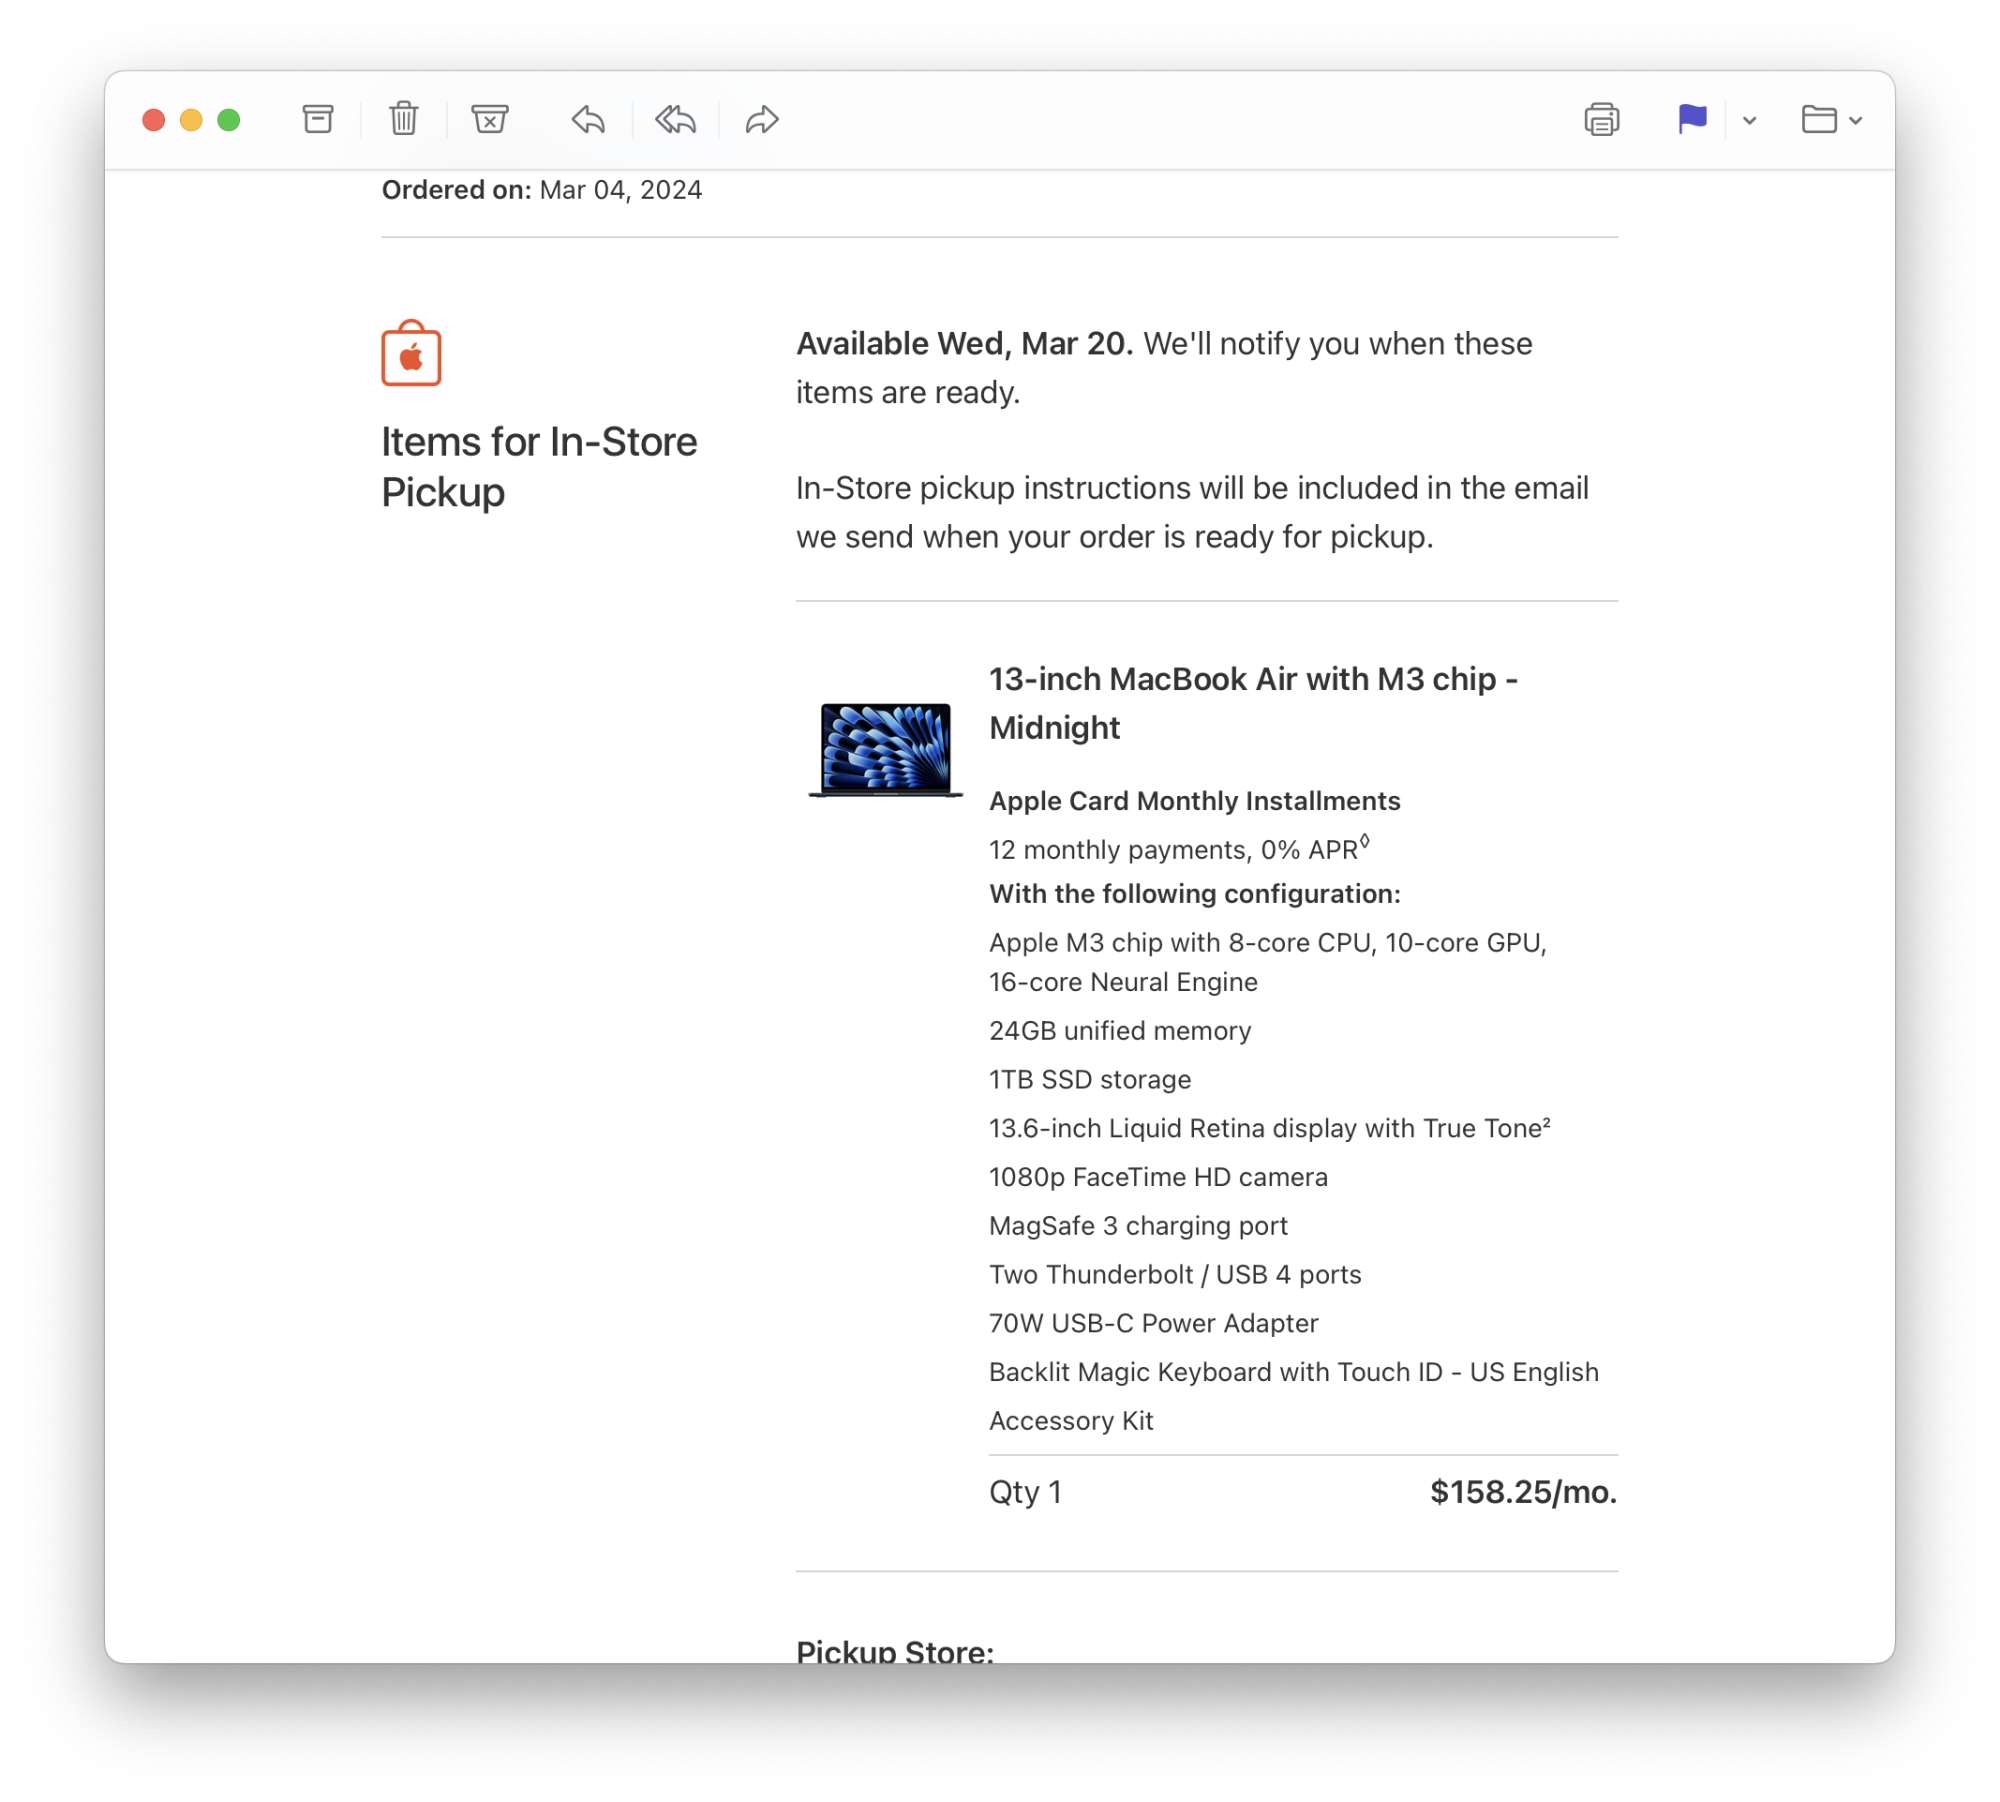Reply to the sender
The width and height of the screenshot is (2000, 1802).
pos(588,120)
